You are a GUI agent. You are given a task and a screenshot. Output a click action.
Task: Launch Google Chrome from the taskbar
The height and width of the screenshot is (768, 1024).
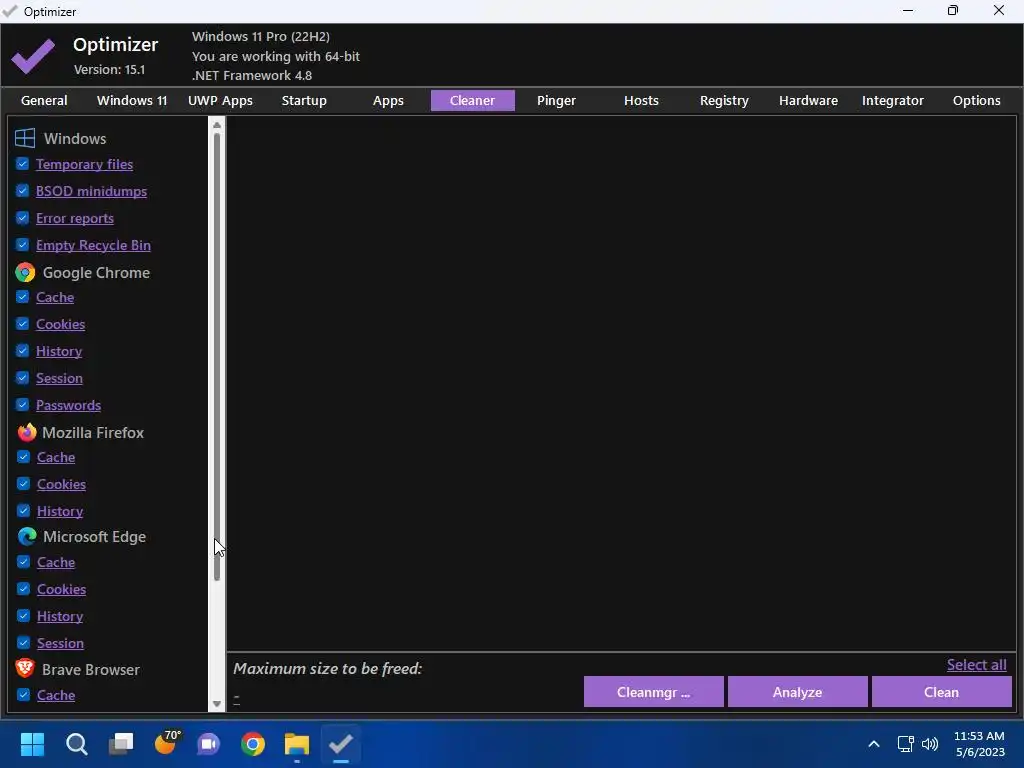point(253,744)
